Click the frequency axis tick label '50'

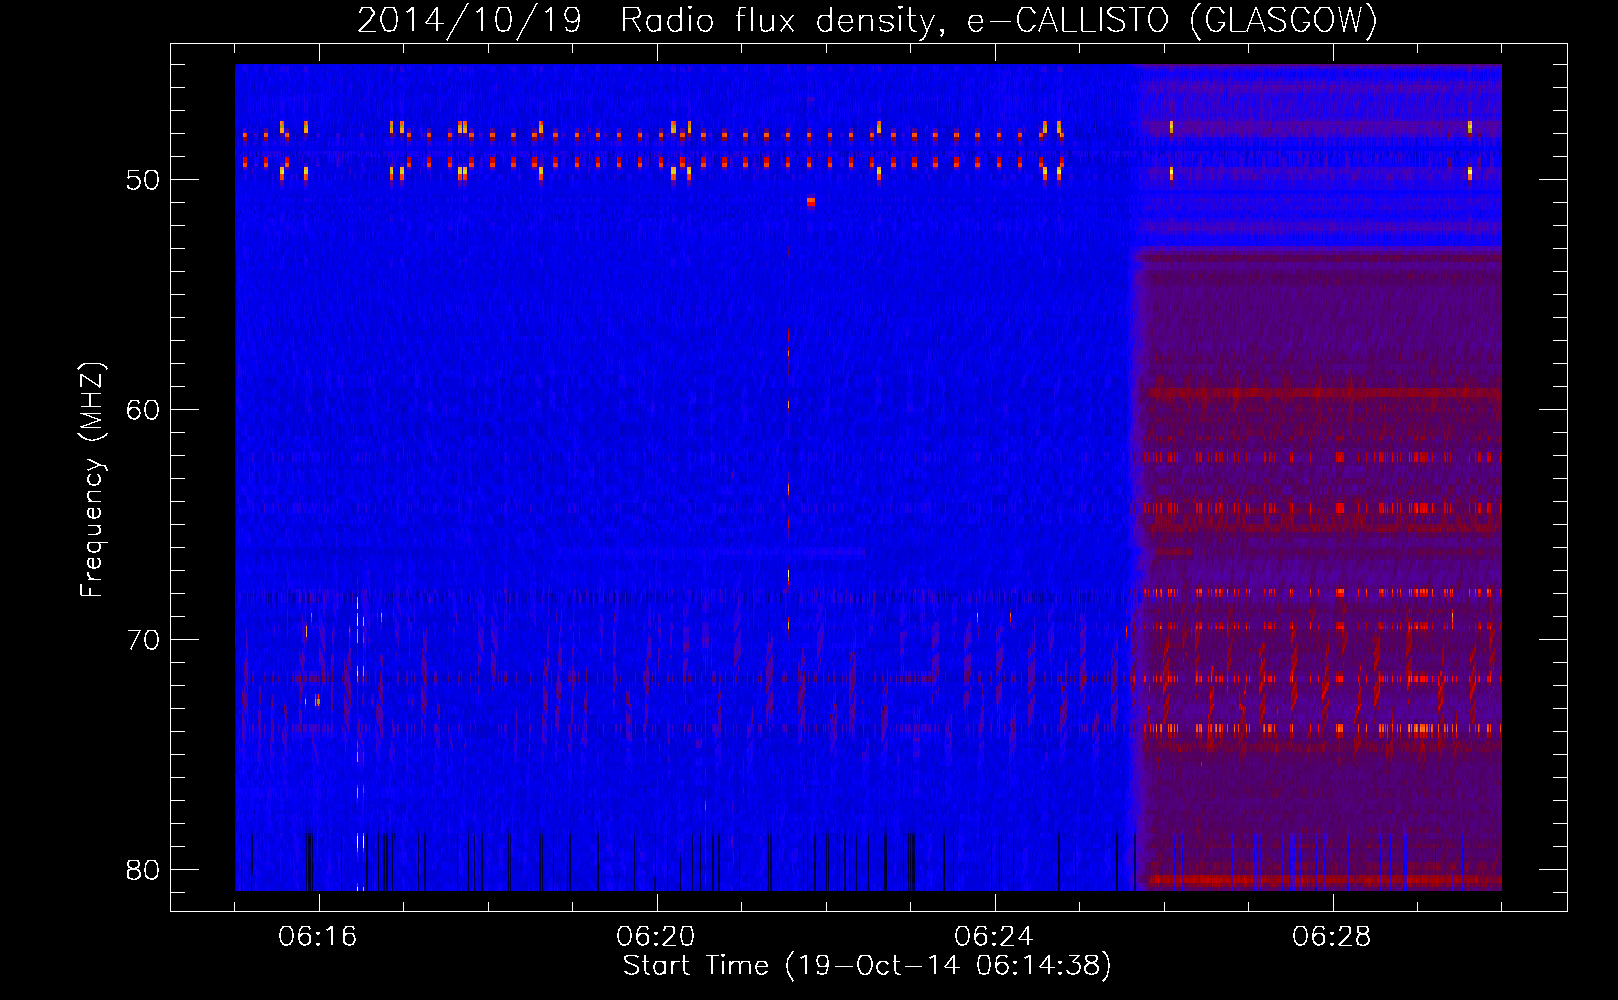143,180
